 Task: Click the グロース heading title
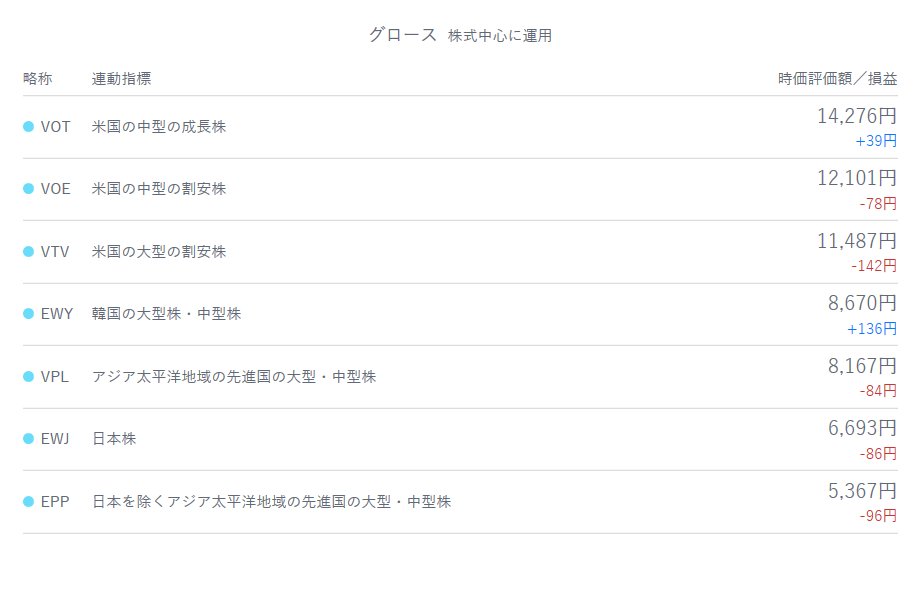click(402, 34)
